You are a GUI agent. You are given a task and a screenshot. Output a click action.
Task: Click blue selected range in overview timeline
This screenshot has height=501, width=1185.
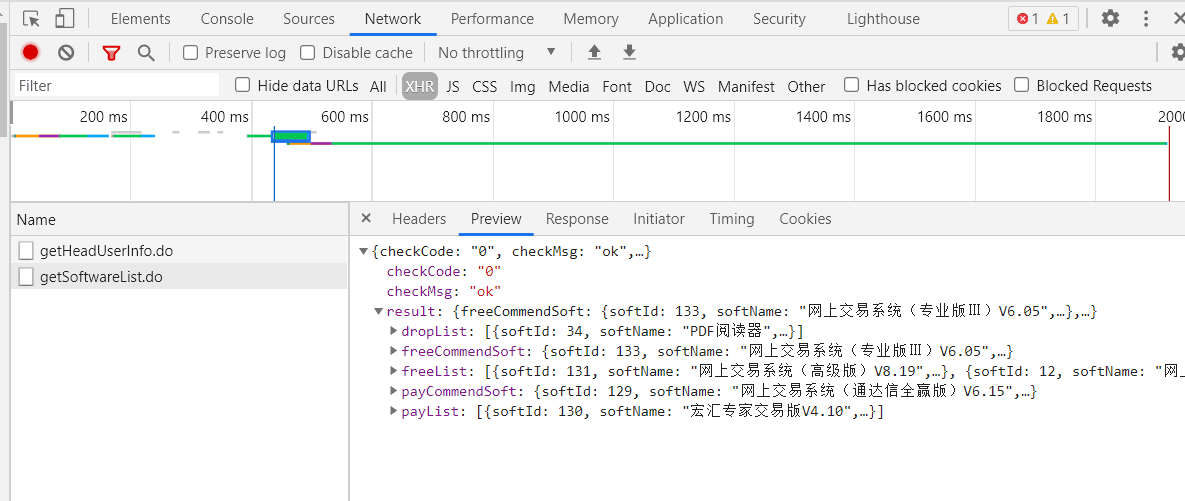[x=292, y=136]
